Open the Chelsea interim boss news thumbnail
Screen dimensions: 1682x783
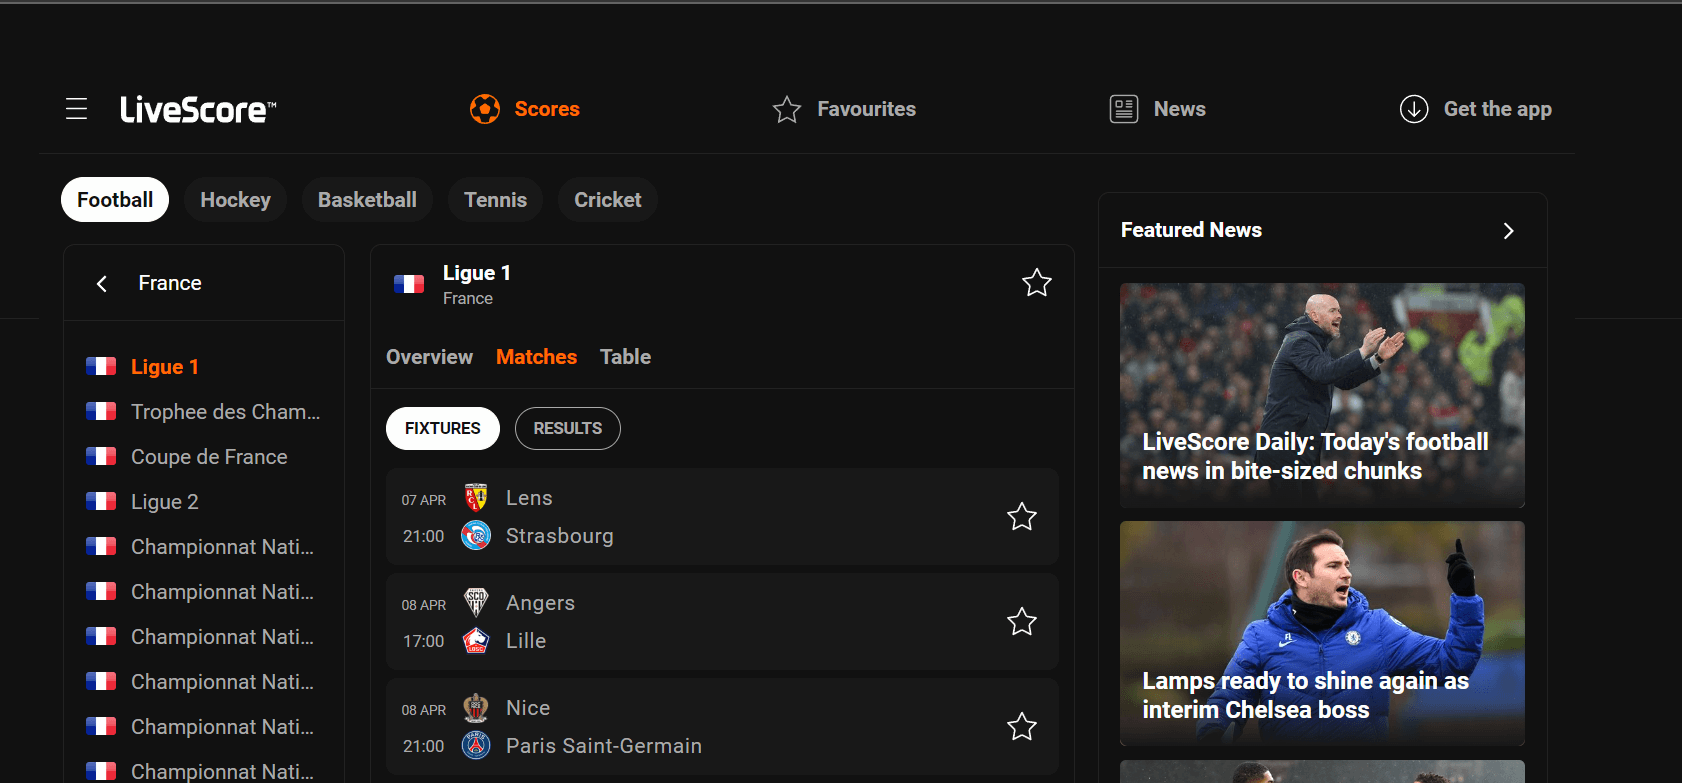pos(1322,633)
